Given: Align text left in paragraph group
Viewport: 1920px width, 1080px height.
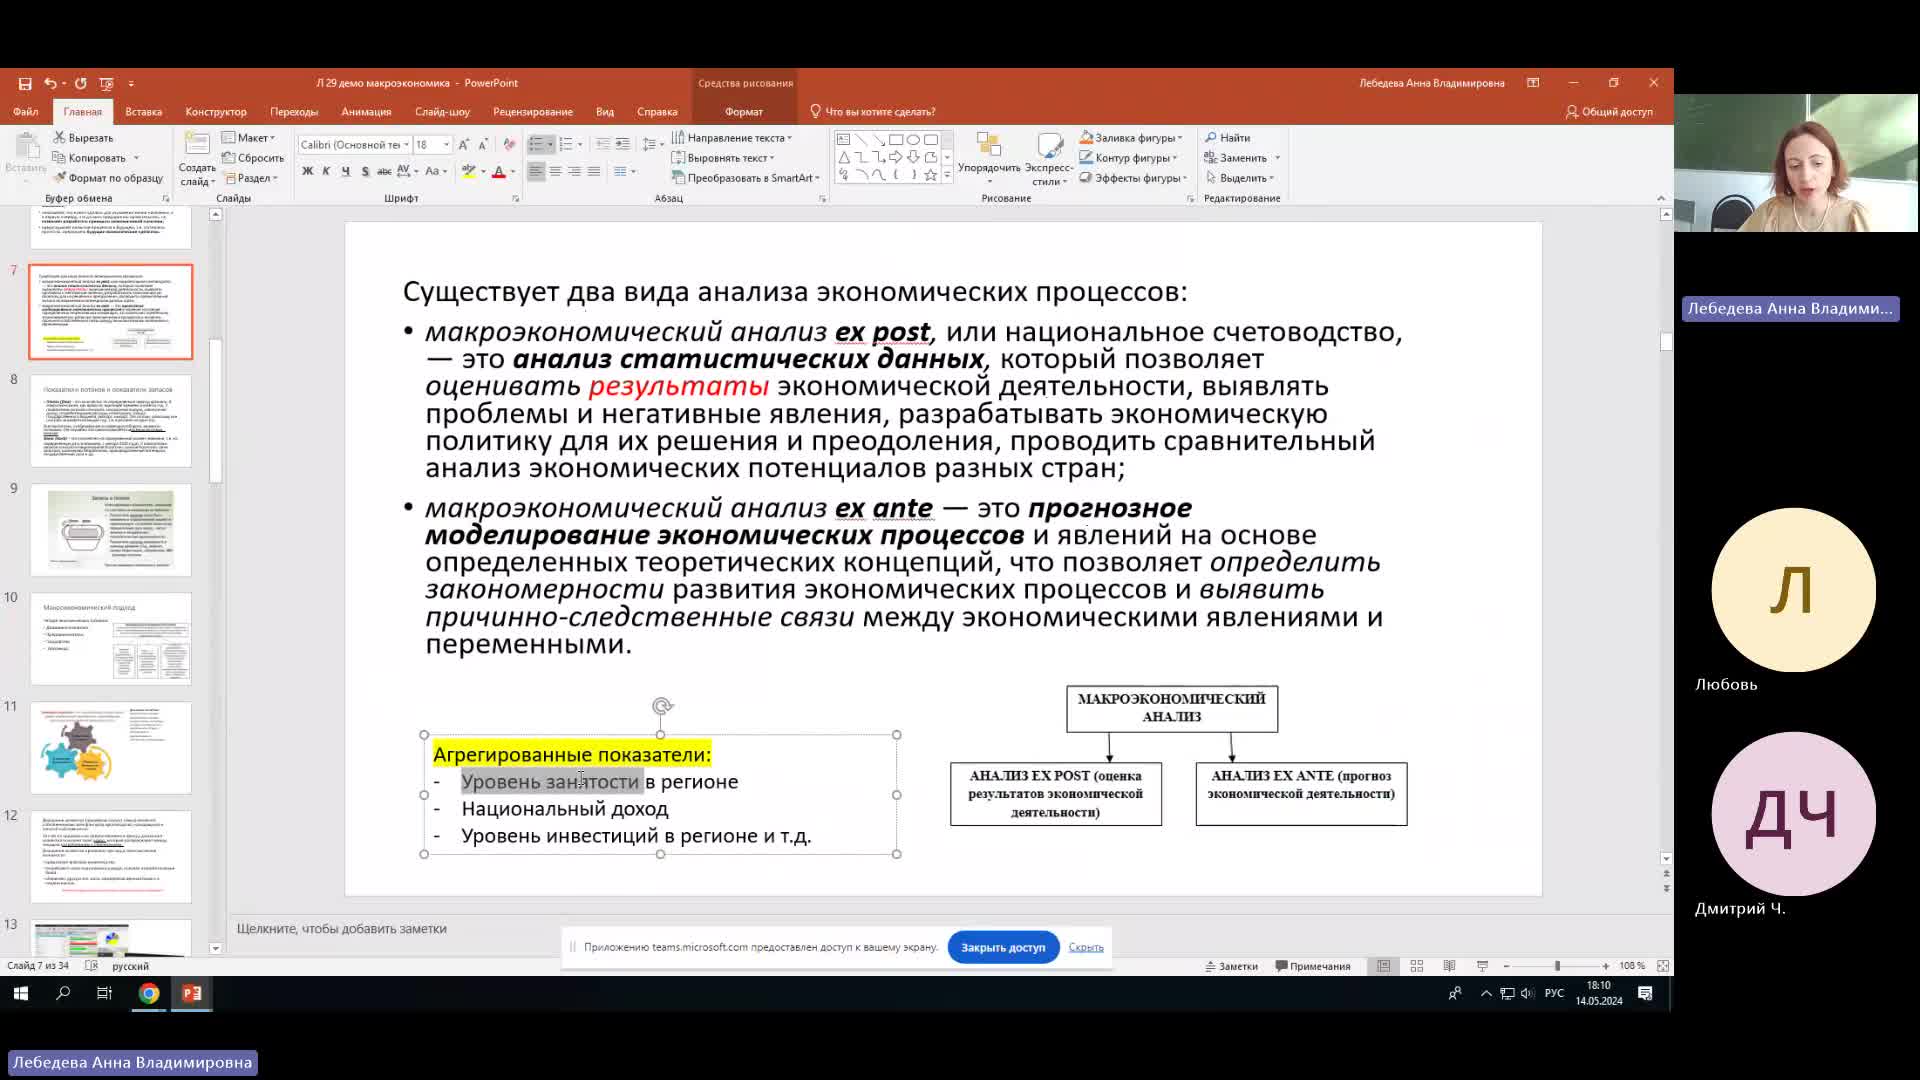Looking at the screenshot, I should pyautogui.click(x=536, y=172).
